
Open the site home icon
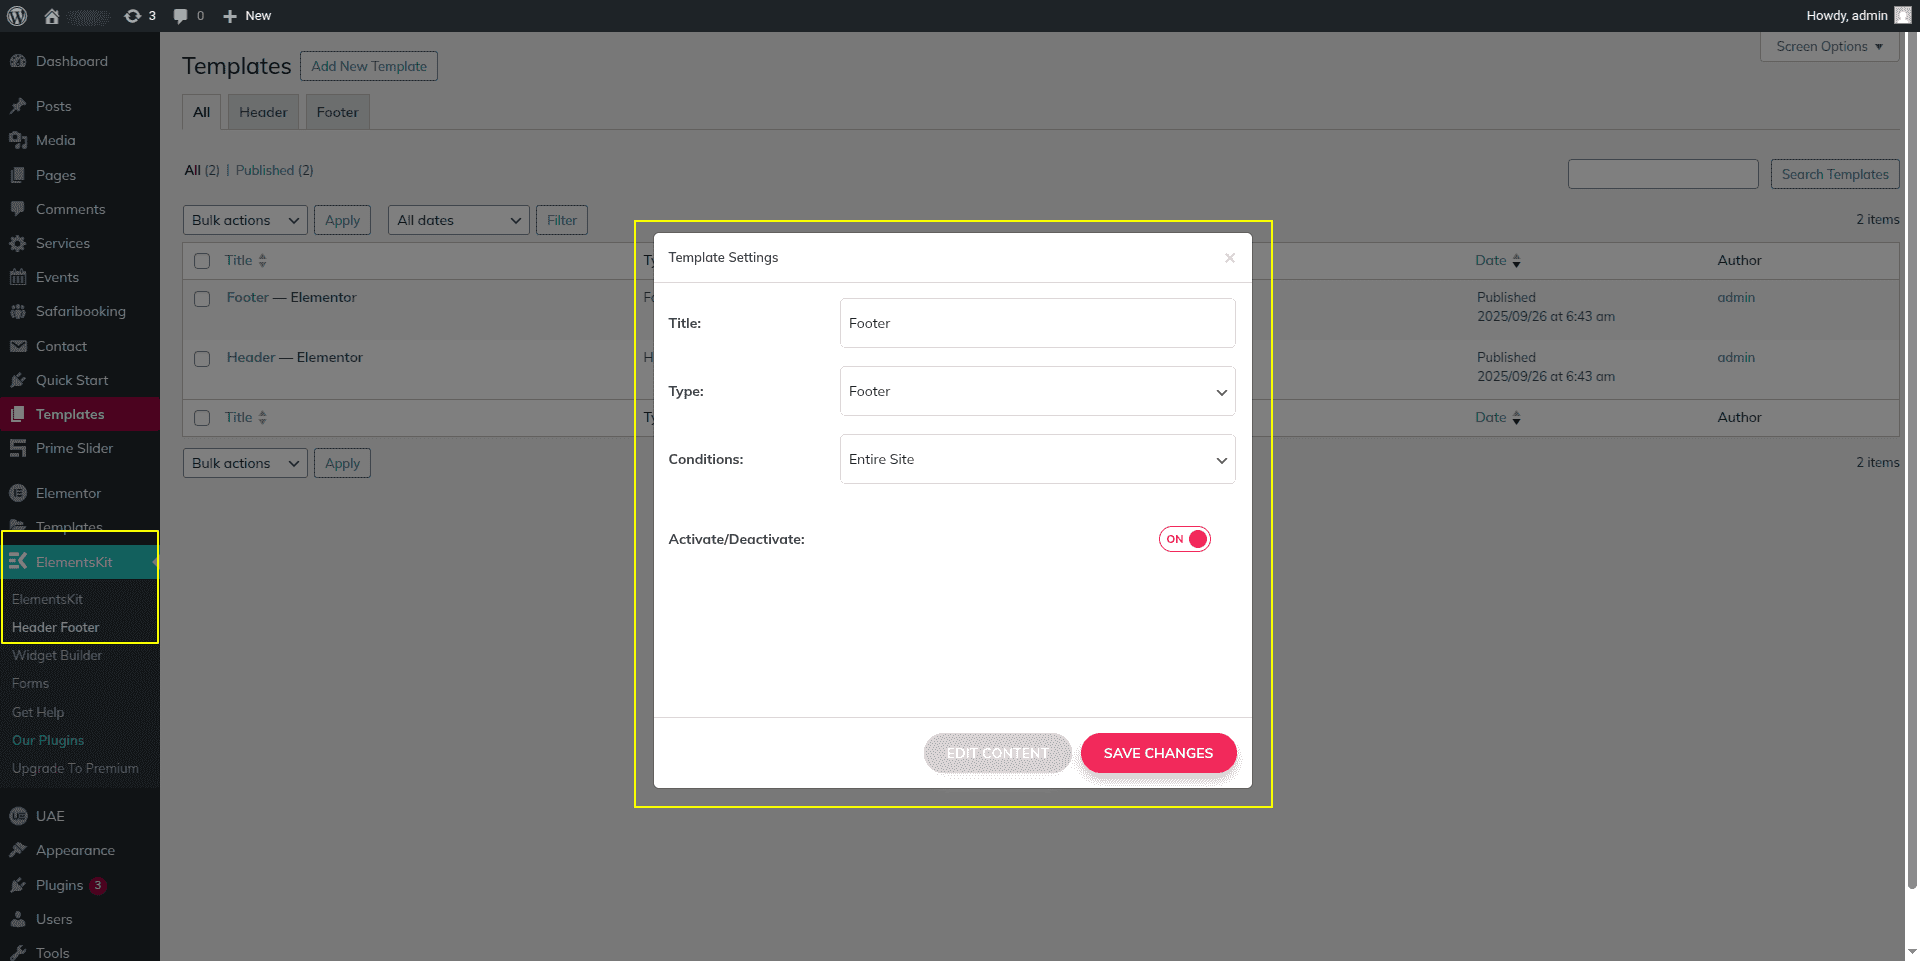click(x=52, y=16)
